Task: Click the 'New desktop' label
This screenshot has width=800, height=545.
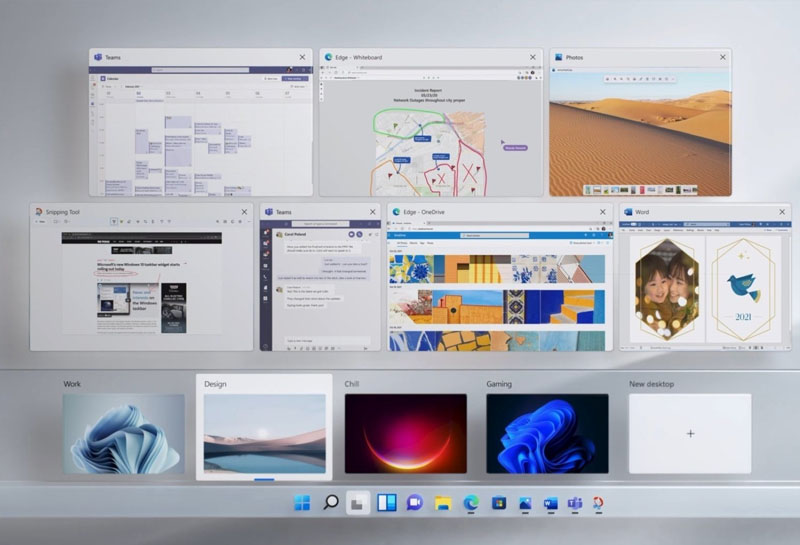Action: tap(652, 384)
